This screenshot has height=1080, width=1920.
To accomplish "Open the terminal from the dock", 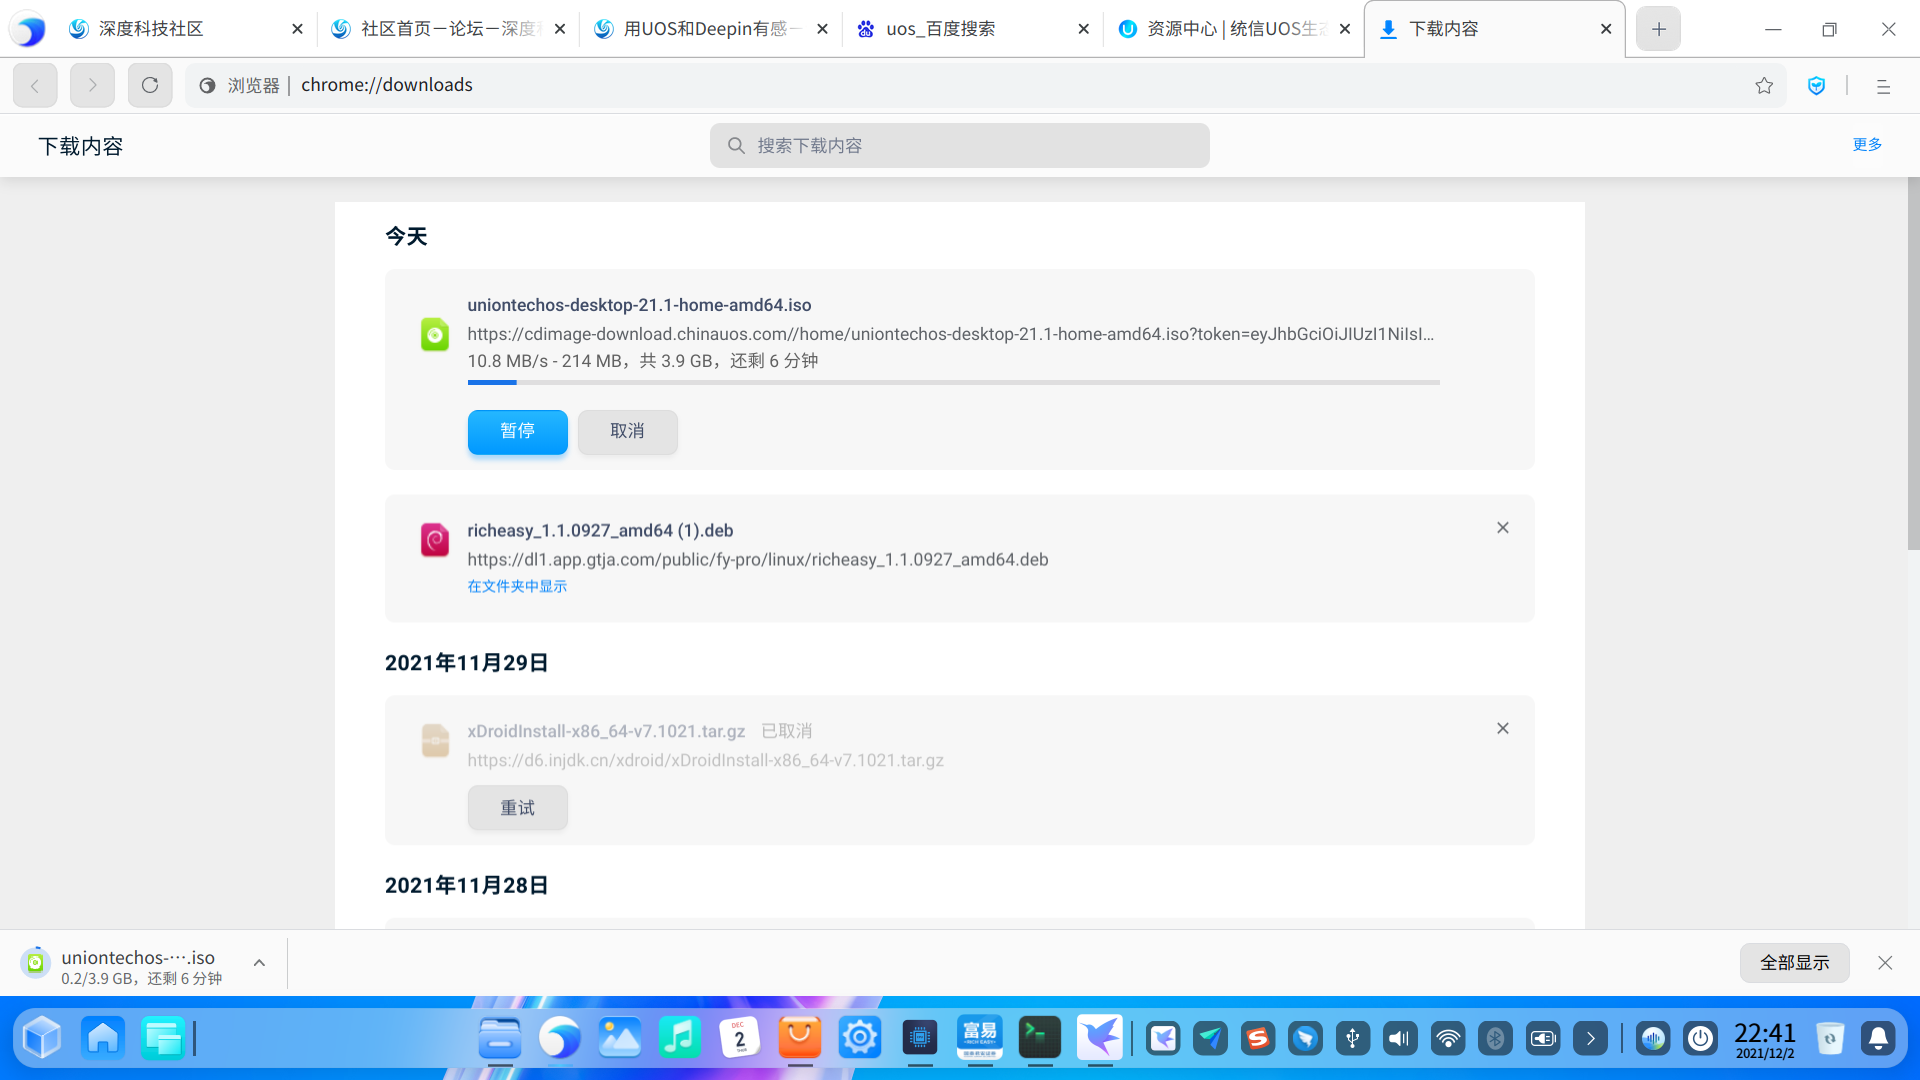I will click(1039, 1038).
